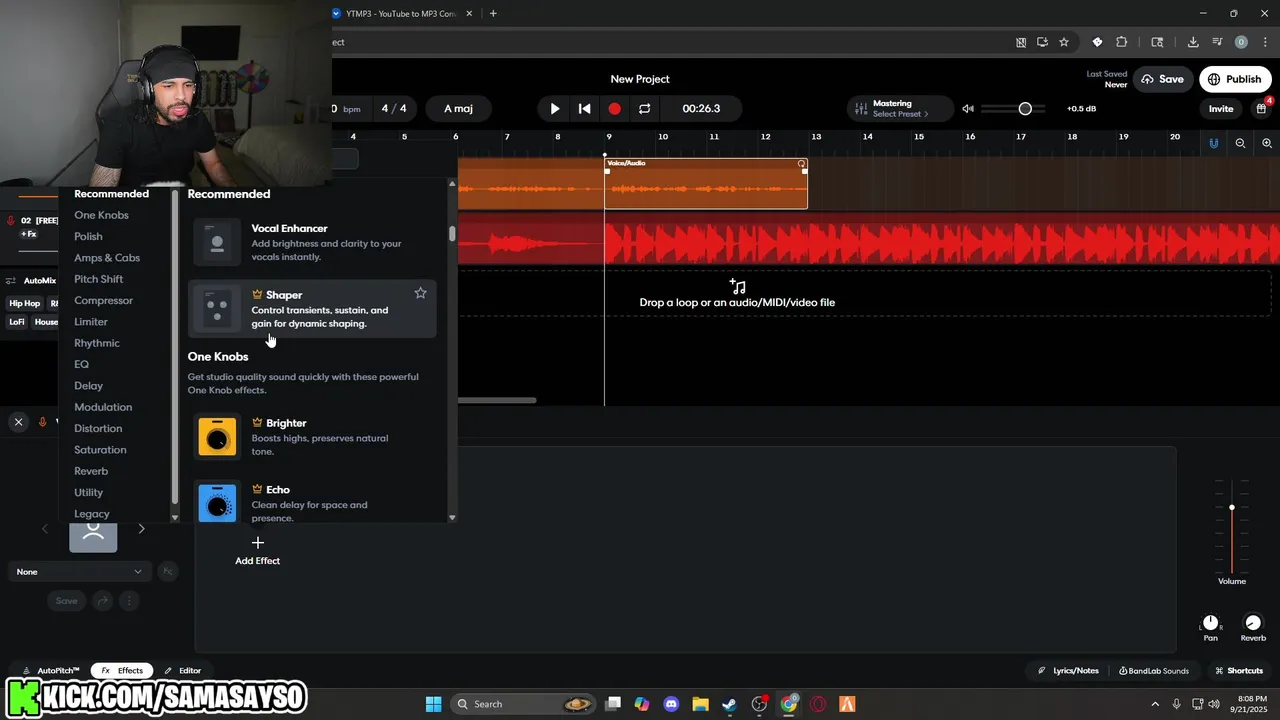Viewport: 1280px width, 720px height.
Task: Open Mastering Select Preset menu
Action: pos(900,108)
